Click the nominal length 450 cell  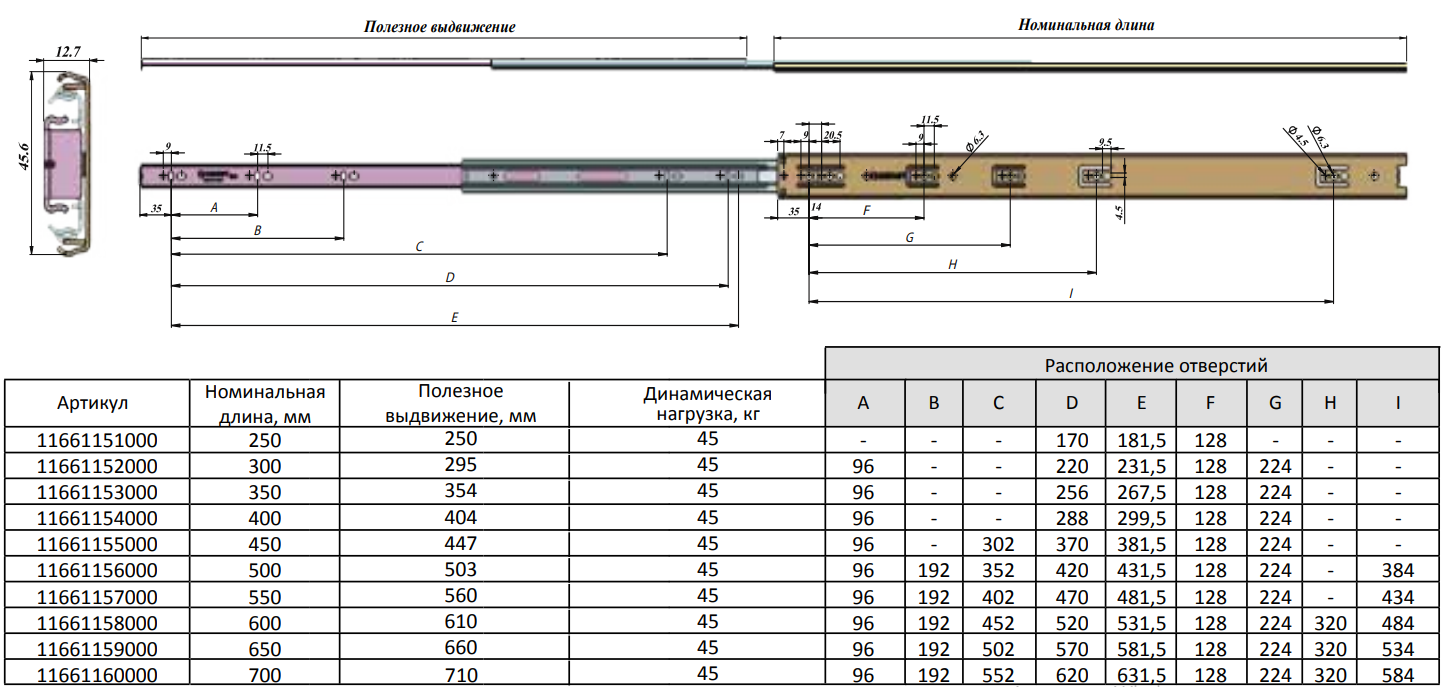point(266,545)
